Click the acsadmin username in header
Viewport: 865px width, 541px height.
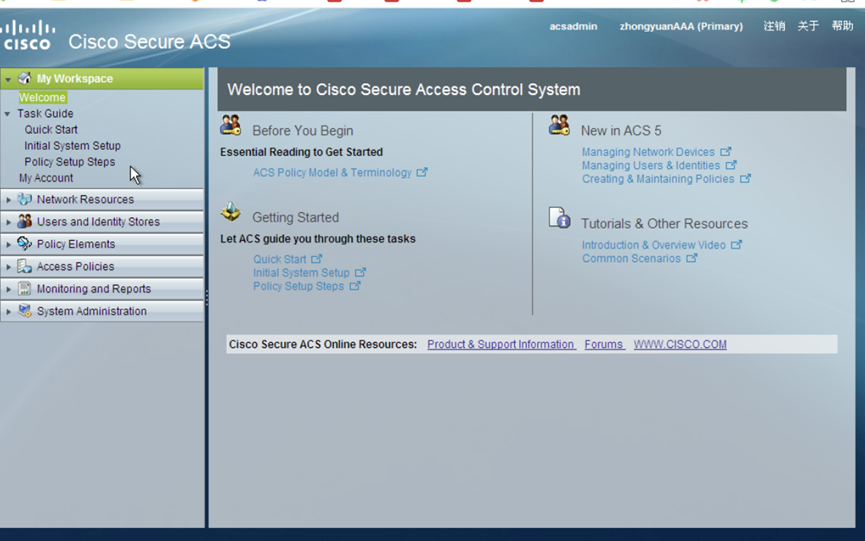(573, 26)
